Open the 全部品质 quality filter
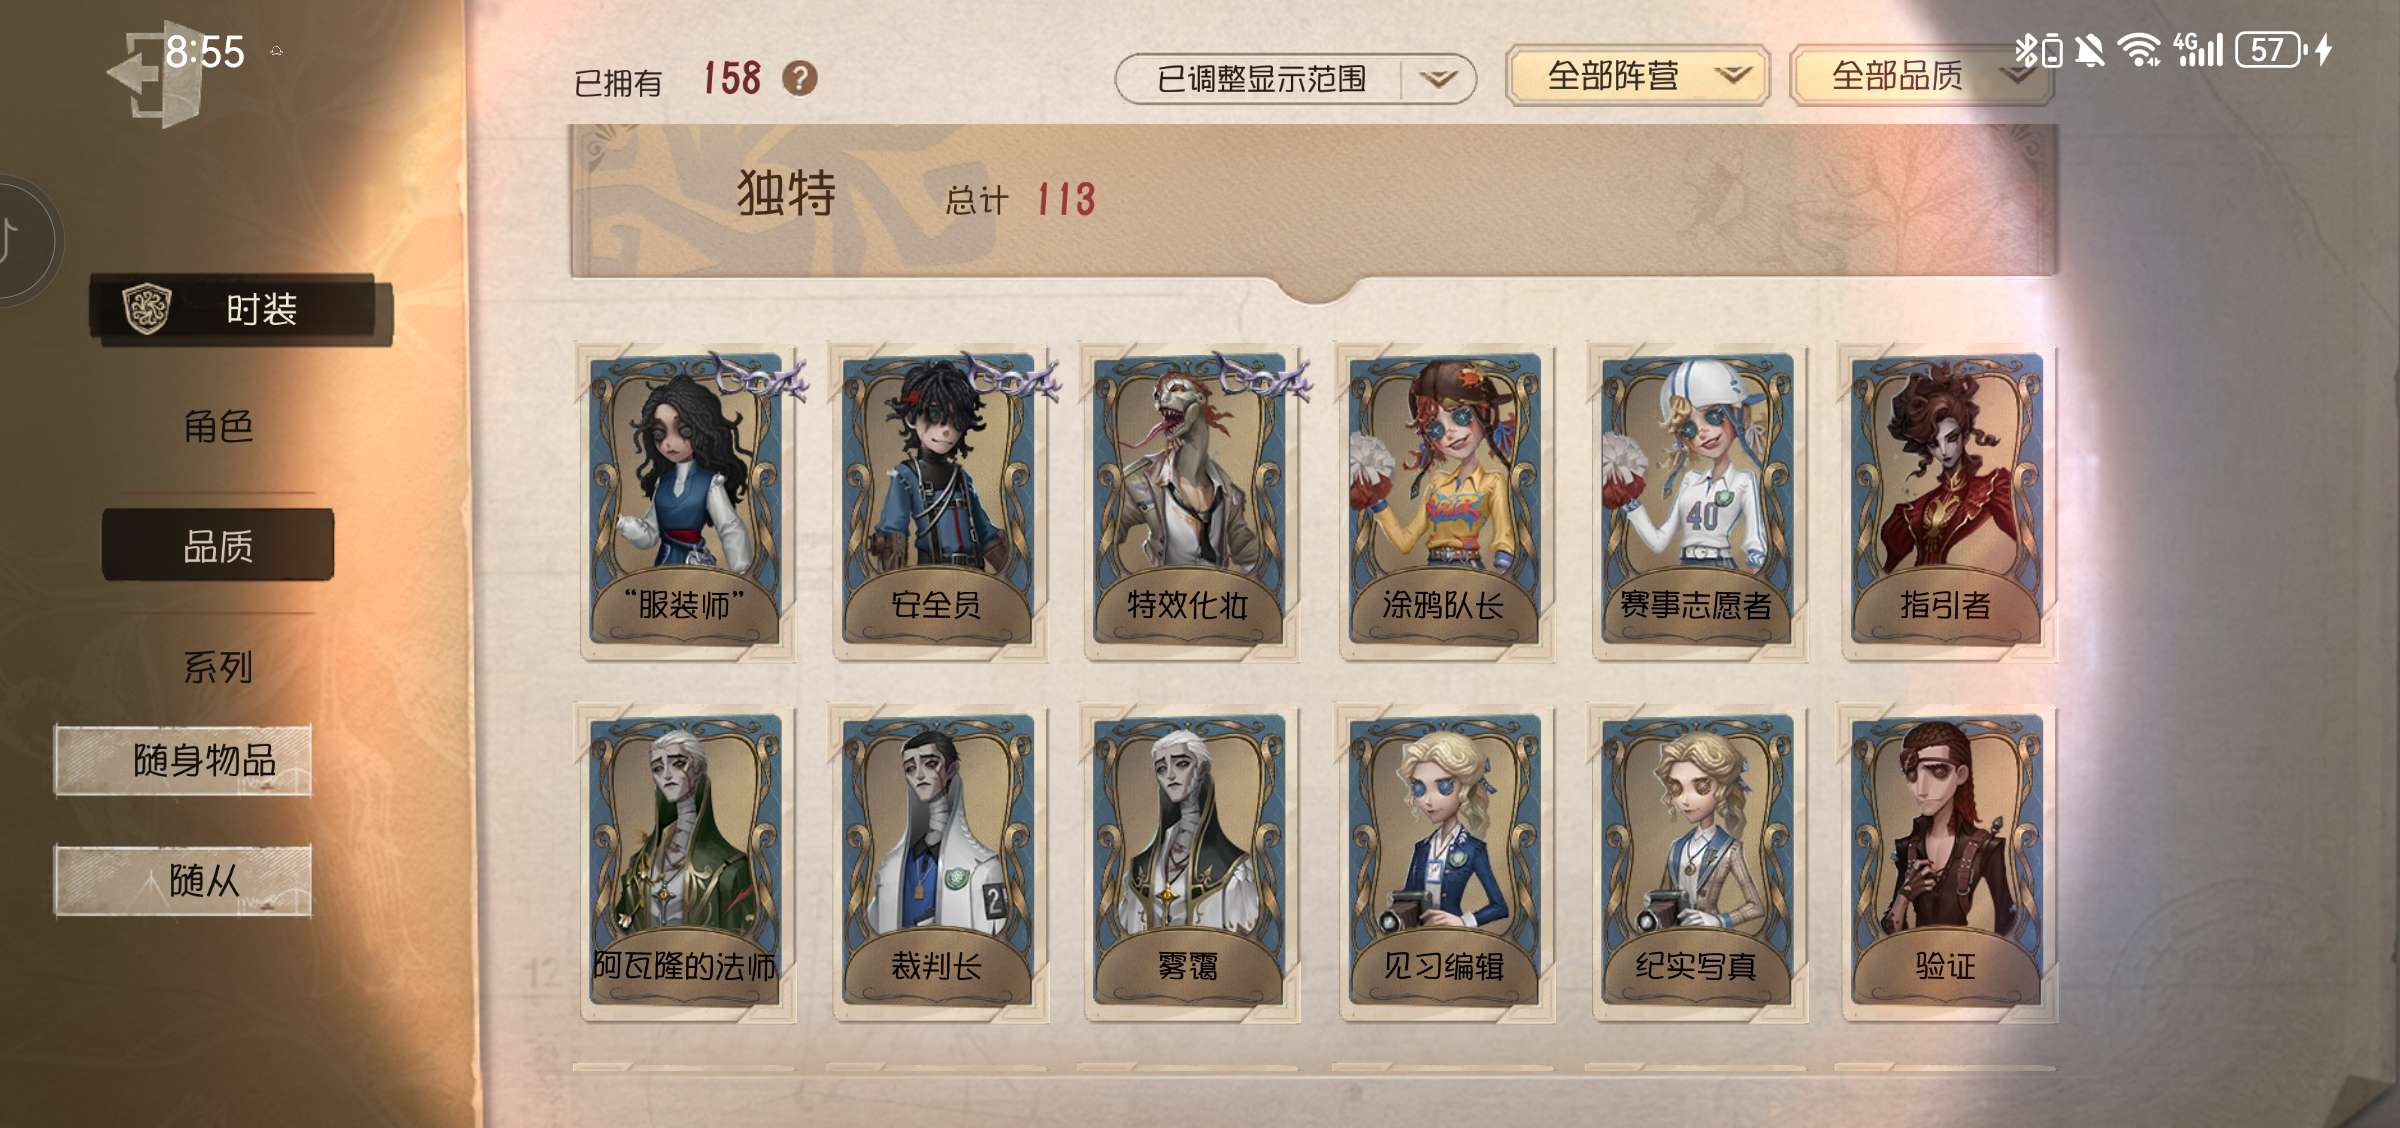Viewport: 2400px width, 1128px height. click(x=1922, y=76)
